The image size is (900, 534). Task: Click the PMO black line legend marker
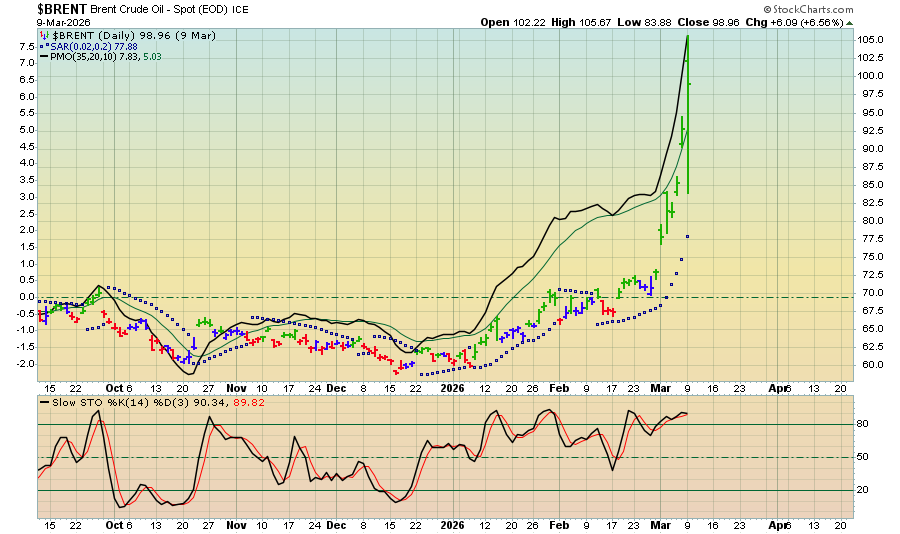pos(45,57)
